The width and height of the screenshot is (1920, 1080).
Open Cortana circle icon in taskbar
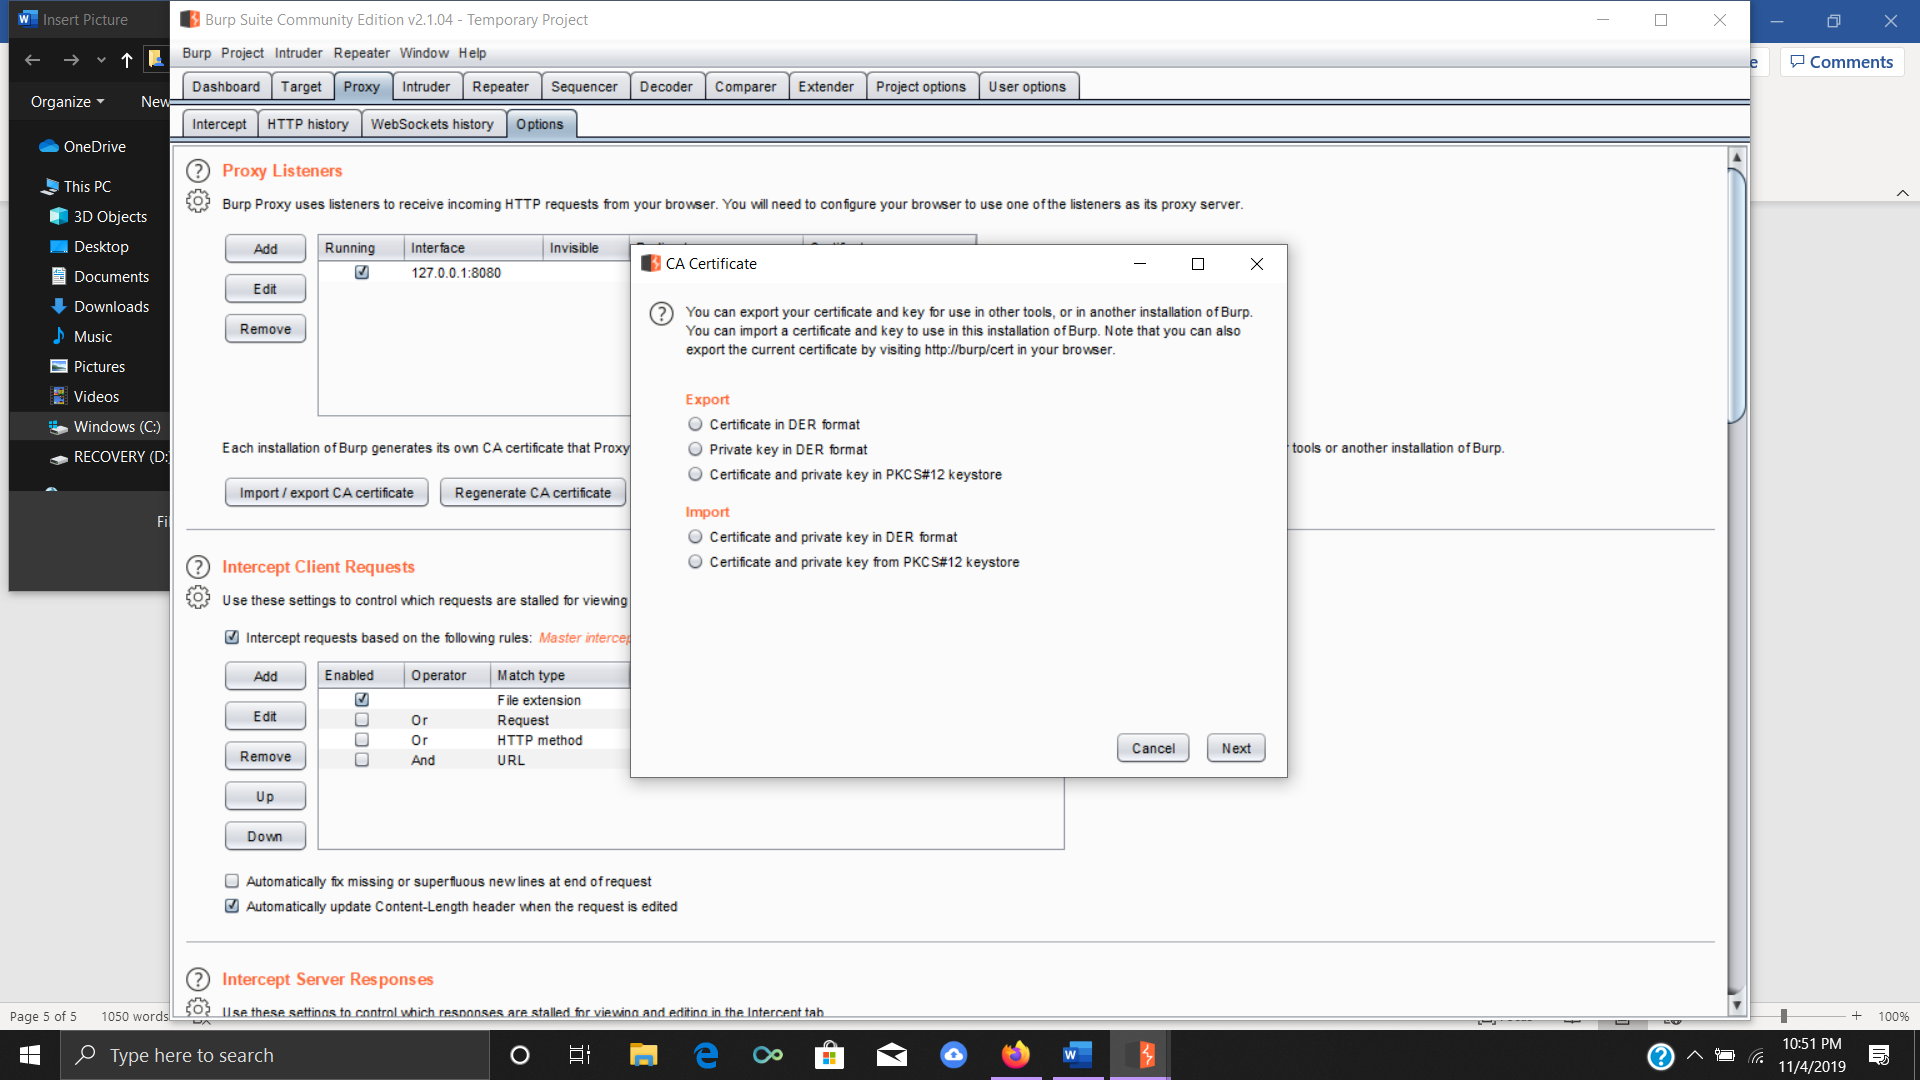(519, 1055)
